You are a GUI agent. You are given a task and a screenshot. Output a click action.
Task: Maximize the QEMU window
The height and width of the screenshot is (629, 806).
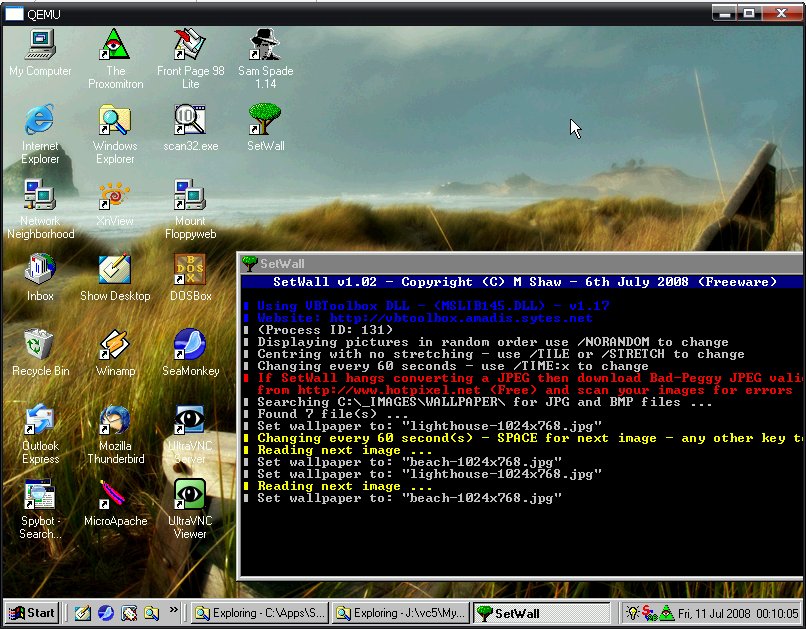(x=749, y=13)
